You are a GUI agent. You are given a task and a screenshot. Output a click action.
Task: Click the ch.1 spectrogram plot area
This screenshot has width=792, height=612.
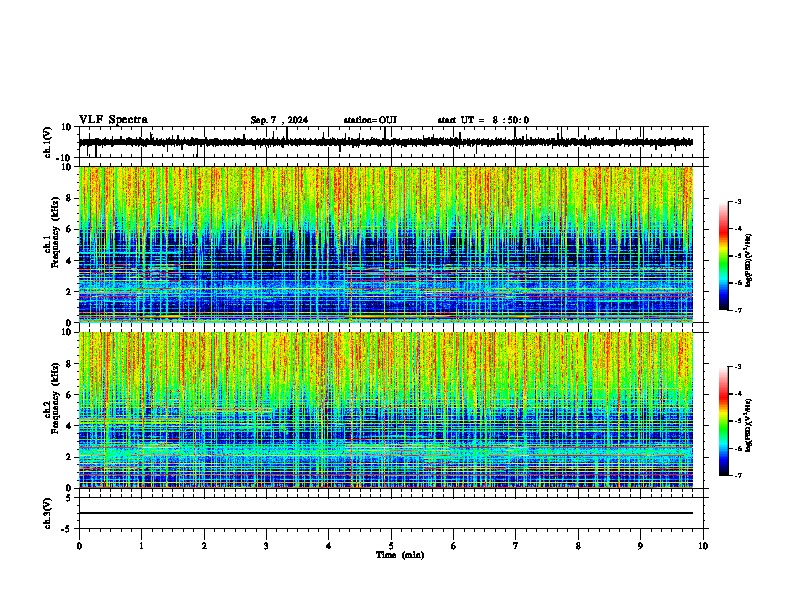pyautogui.click(x=386, y=244)
